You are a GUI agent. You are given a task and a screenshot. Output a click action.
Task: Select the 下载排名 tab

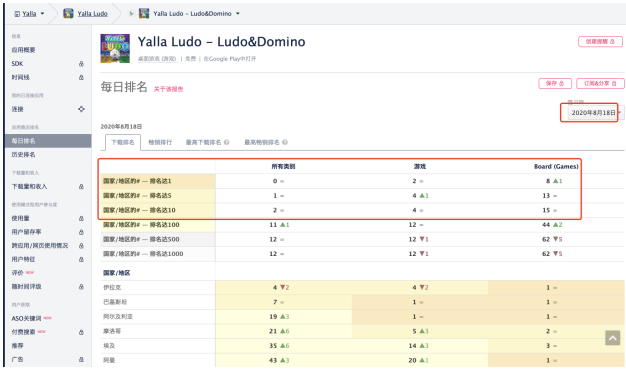point(123,142)
